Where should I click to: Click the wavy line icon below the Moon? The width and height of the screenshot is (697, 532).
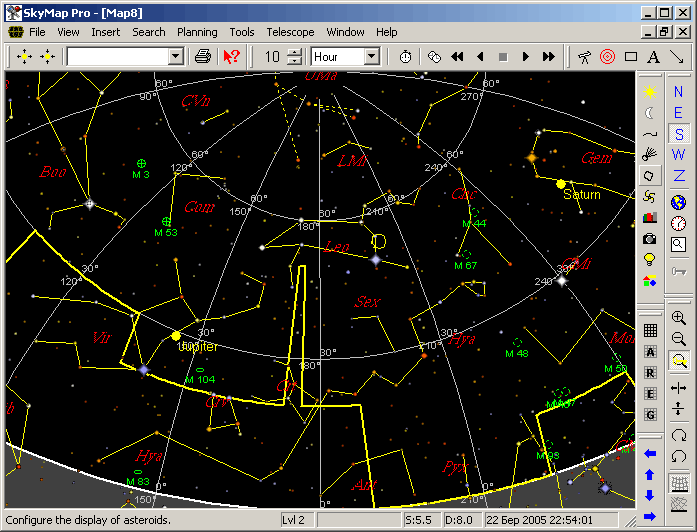649,134
